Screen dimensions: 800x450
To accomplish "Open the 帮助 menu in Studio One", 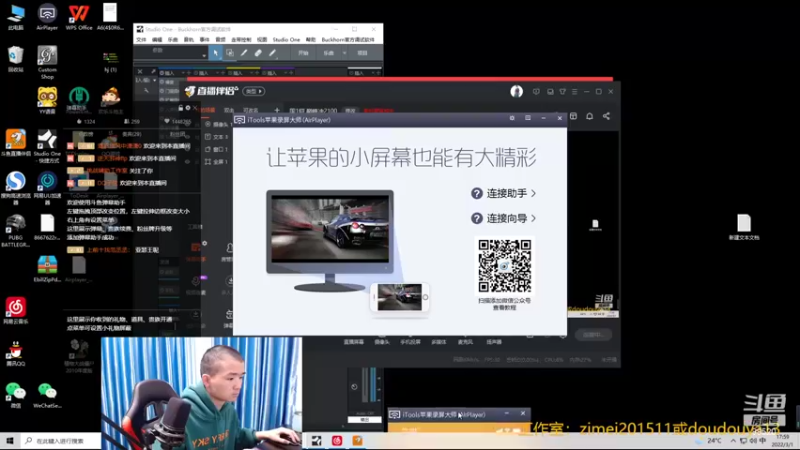I will 310,40.
